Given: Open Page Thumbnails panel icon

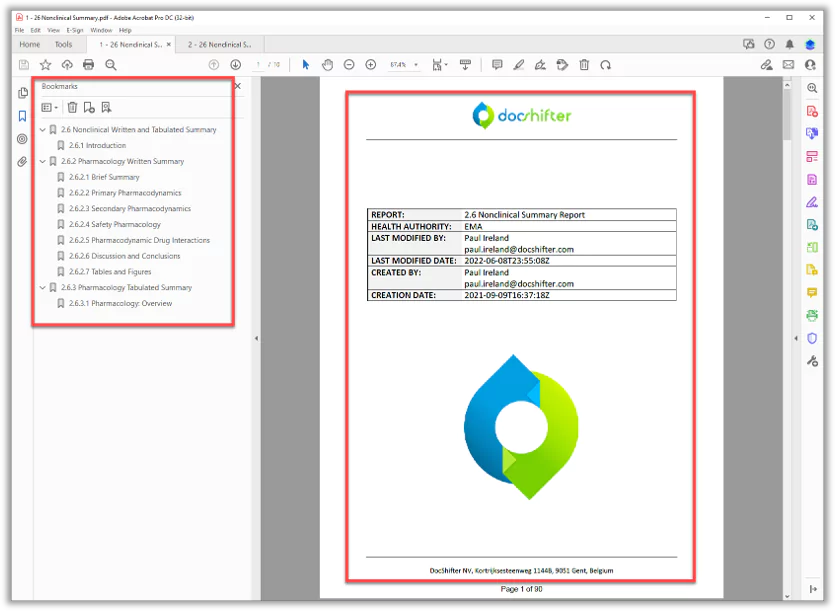Looking at the screenshot, I should point(22,93).
